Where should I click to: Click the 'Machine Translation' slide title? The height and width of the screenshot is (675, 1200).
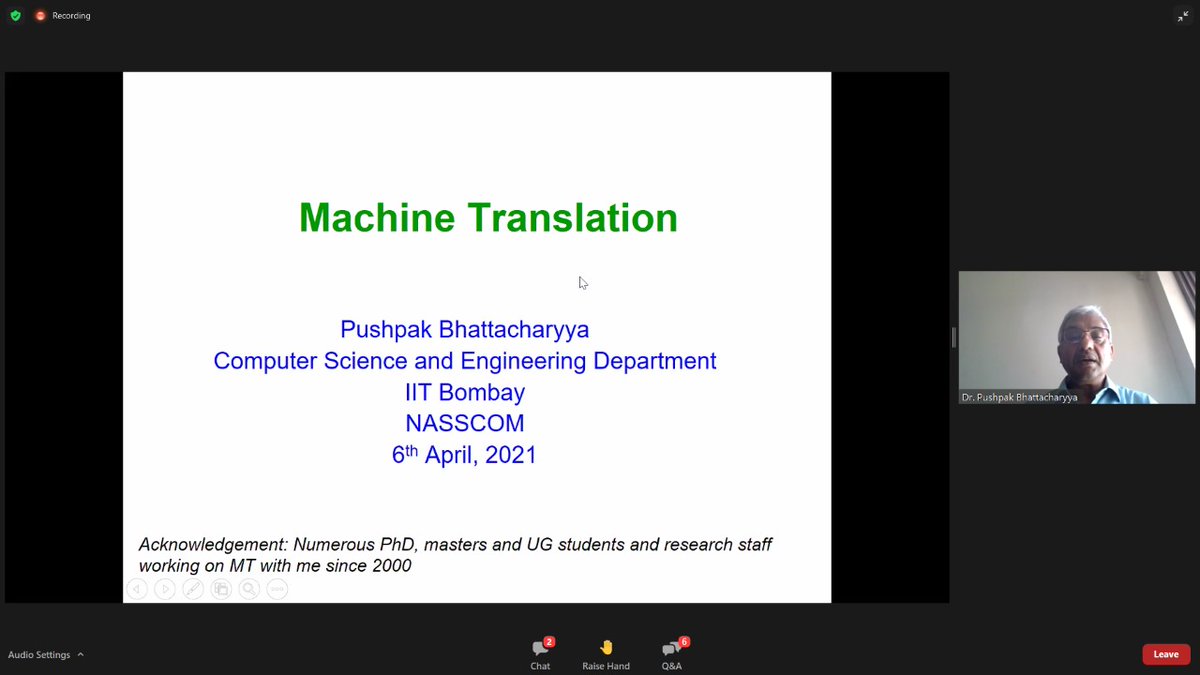point(488,218)
